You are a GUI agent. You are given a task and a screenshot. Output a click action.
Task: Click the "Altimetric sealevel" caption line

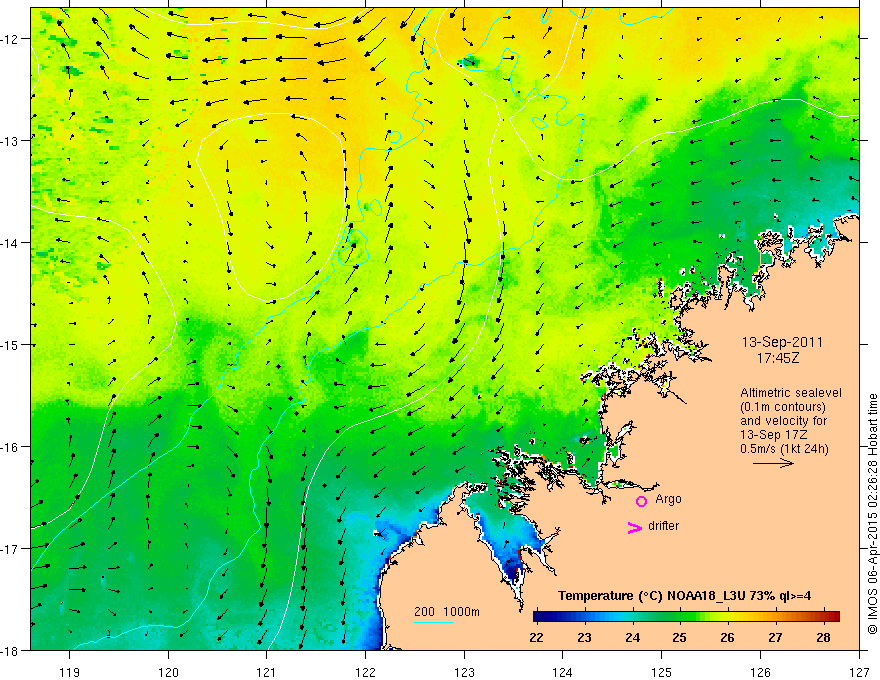(791, 393)
